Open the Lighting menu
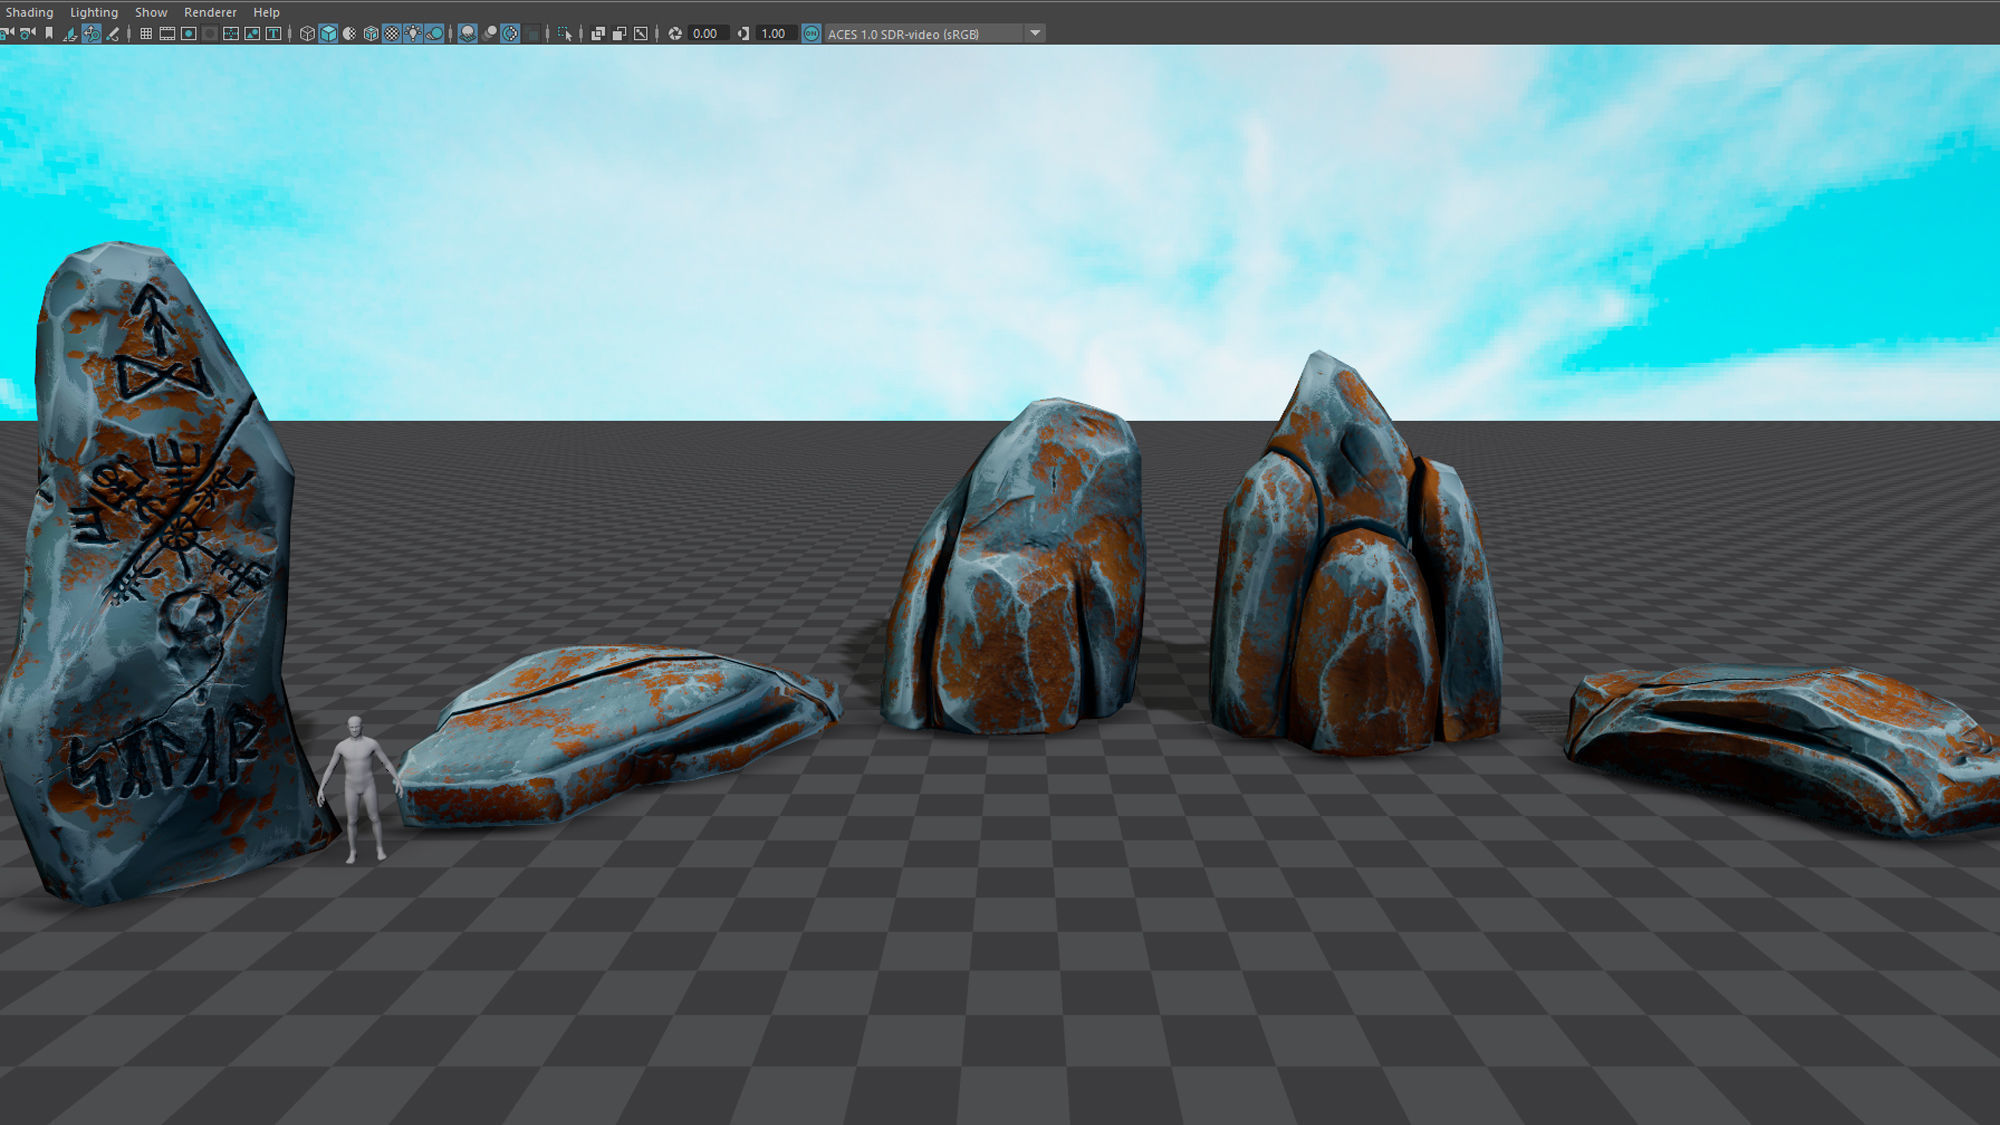The height and width of the screenshot is (1125, 2000). 94,12
